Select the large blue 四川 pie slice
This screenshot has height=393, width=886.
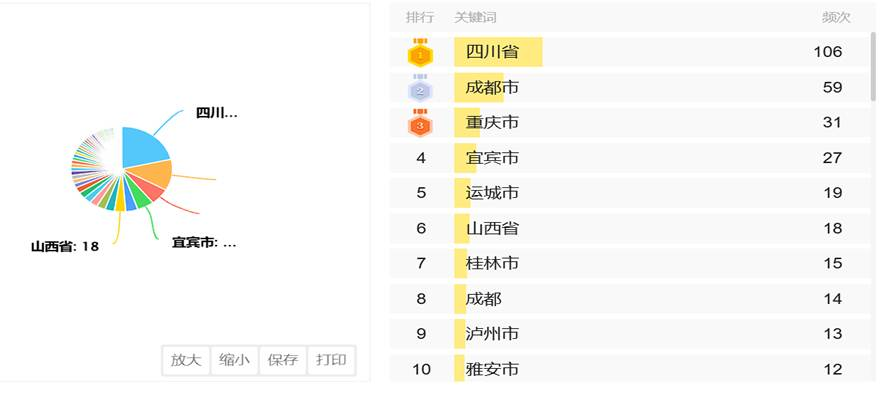pyautogui.click(x=143, y=147)
